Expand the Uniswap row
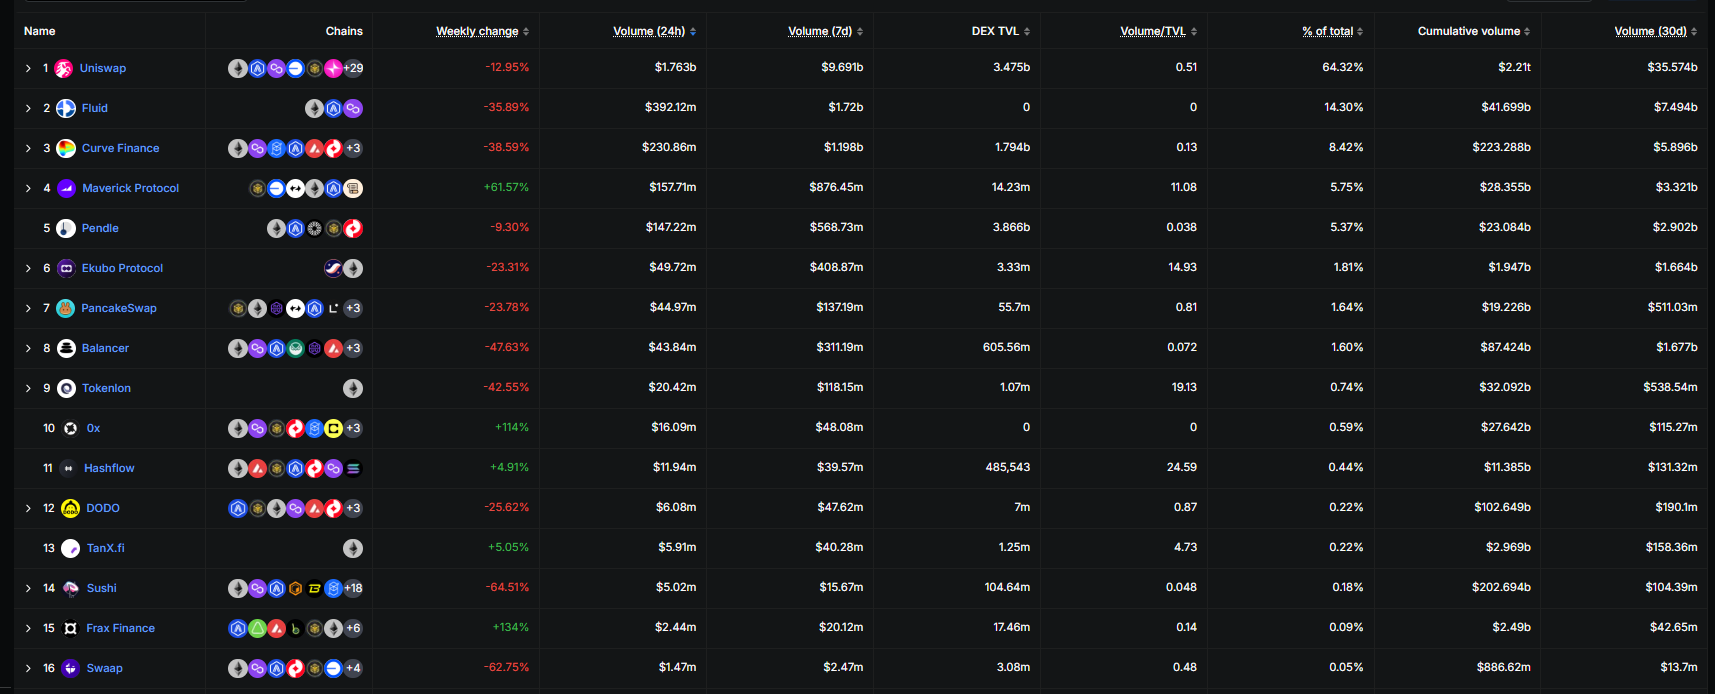This screenshot has height=694, width=1715. click(28, 68)
